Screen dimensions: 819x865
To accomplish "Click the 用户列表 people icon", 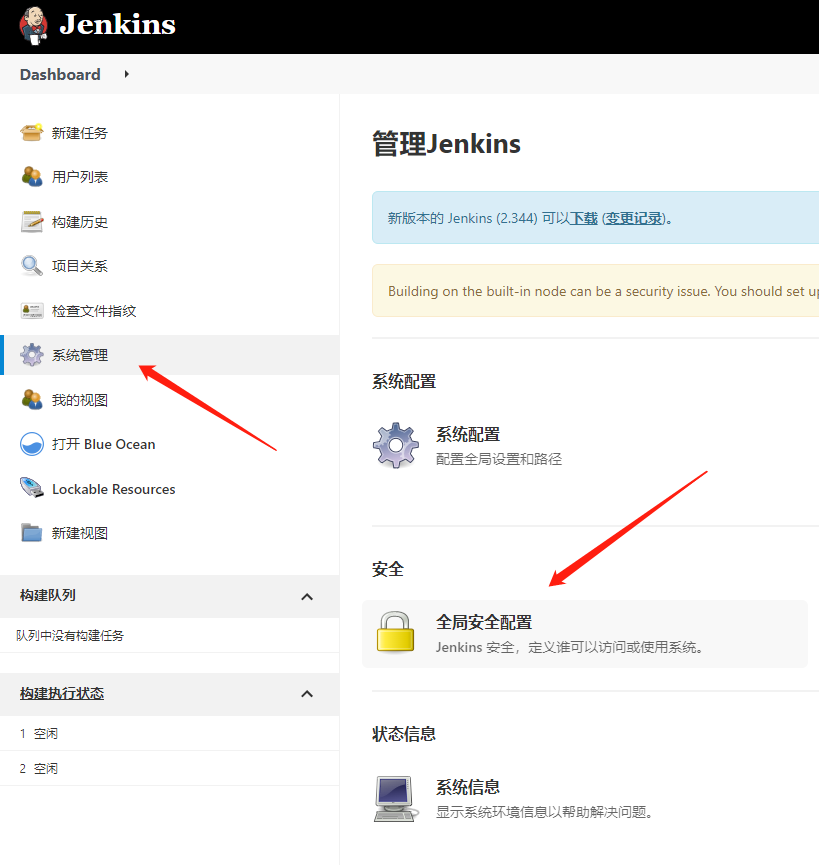I will pos(31,177).
